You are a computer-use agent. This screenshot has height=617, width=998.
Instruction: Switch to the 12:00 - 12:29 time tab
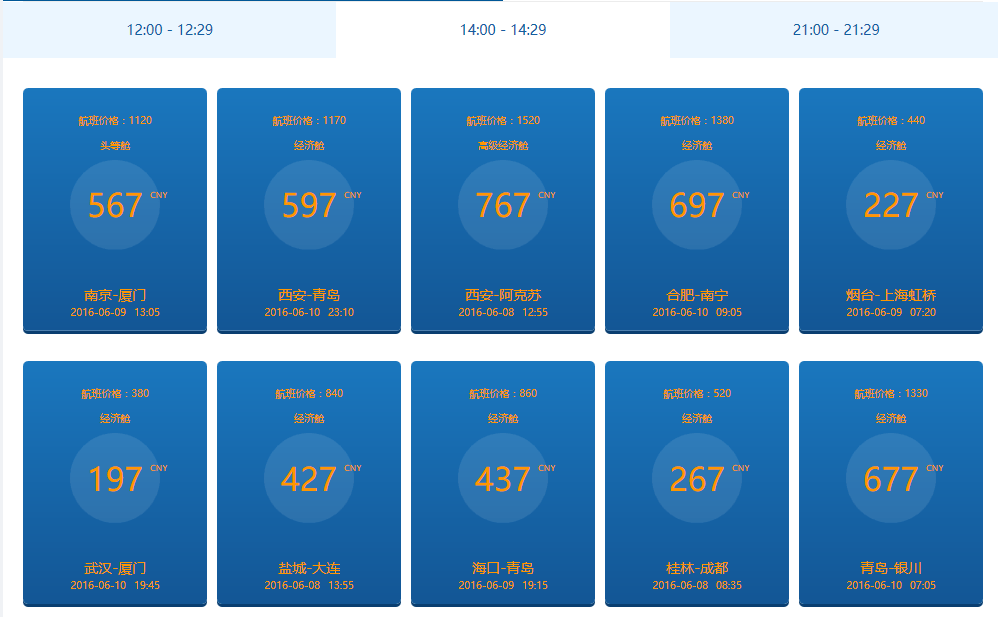(x=169, y=30)
